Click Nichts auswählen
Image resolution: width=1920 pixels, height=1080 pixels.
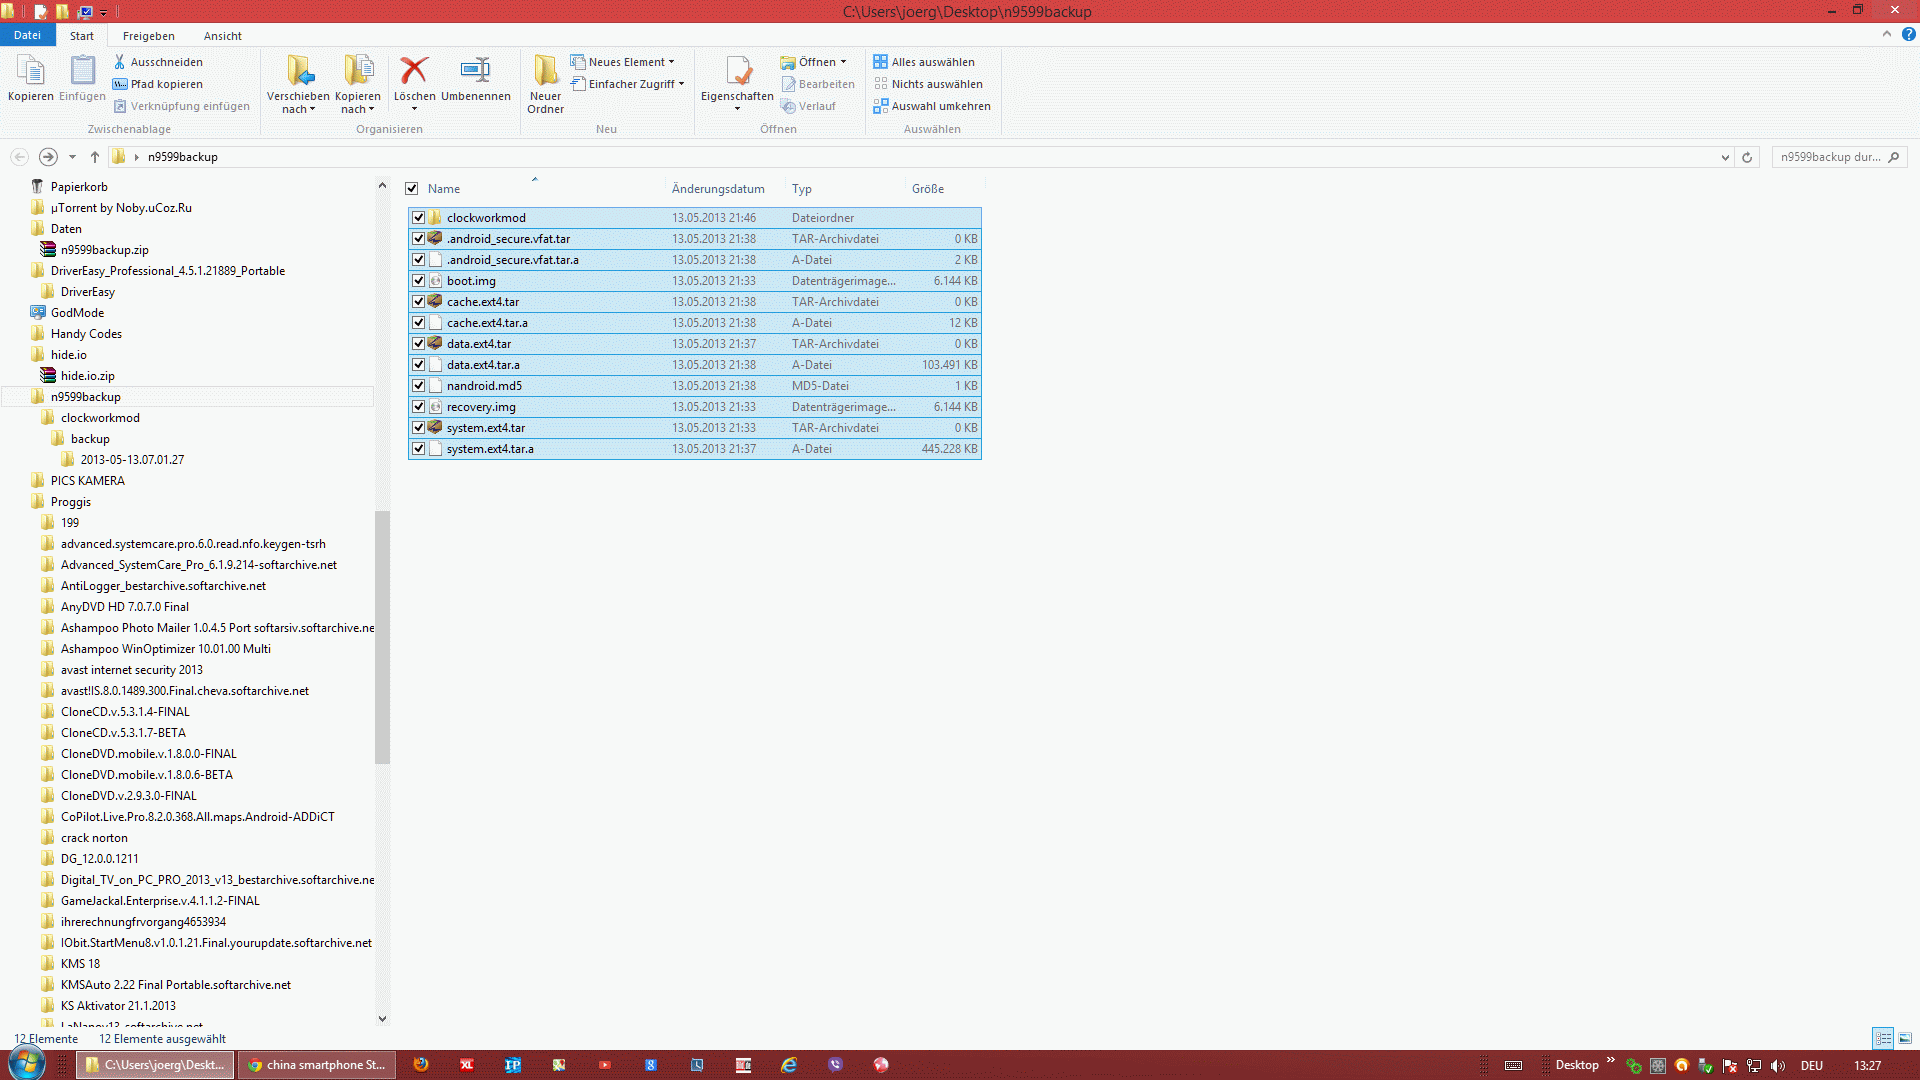pos(928,84)
